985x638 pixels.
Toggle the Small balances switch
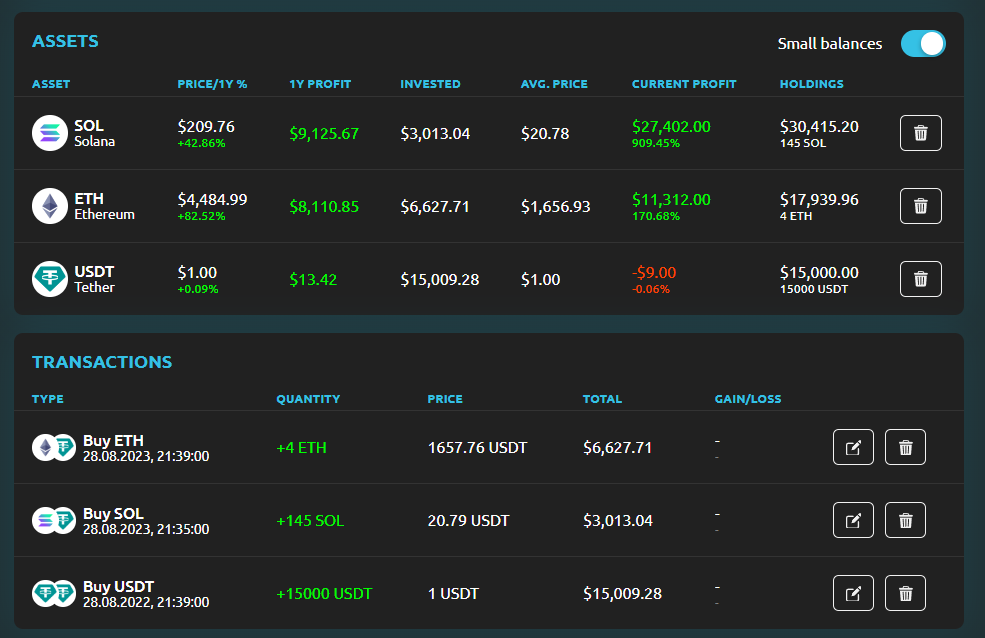[x=922, y=43]
